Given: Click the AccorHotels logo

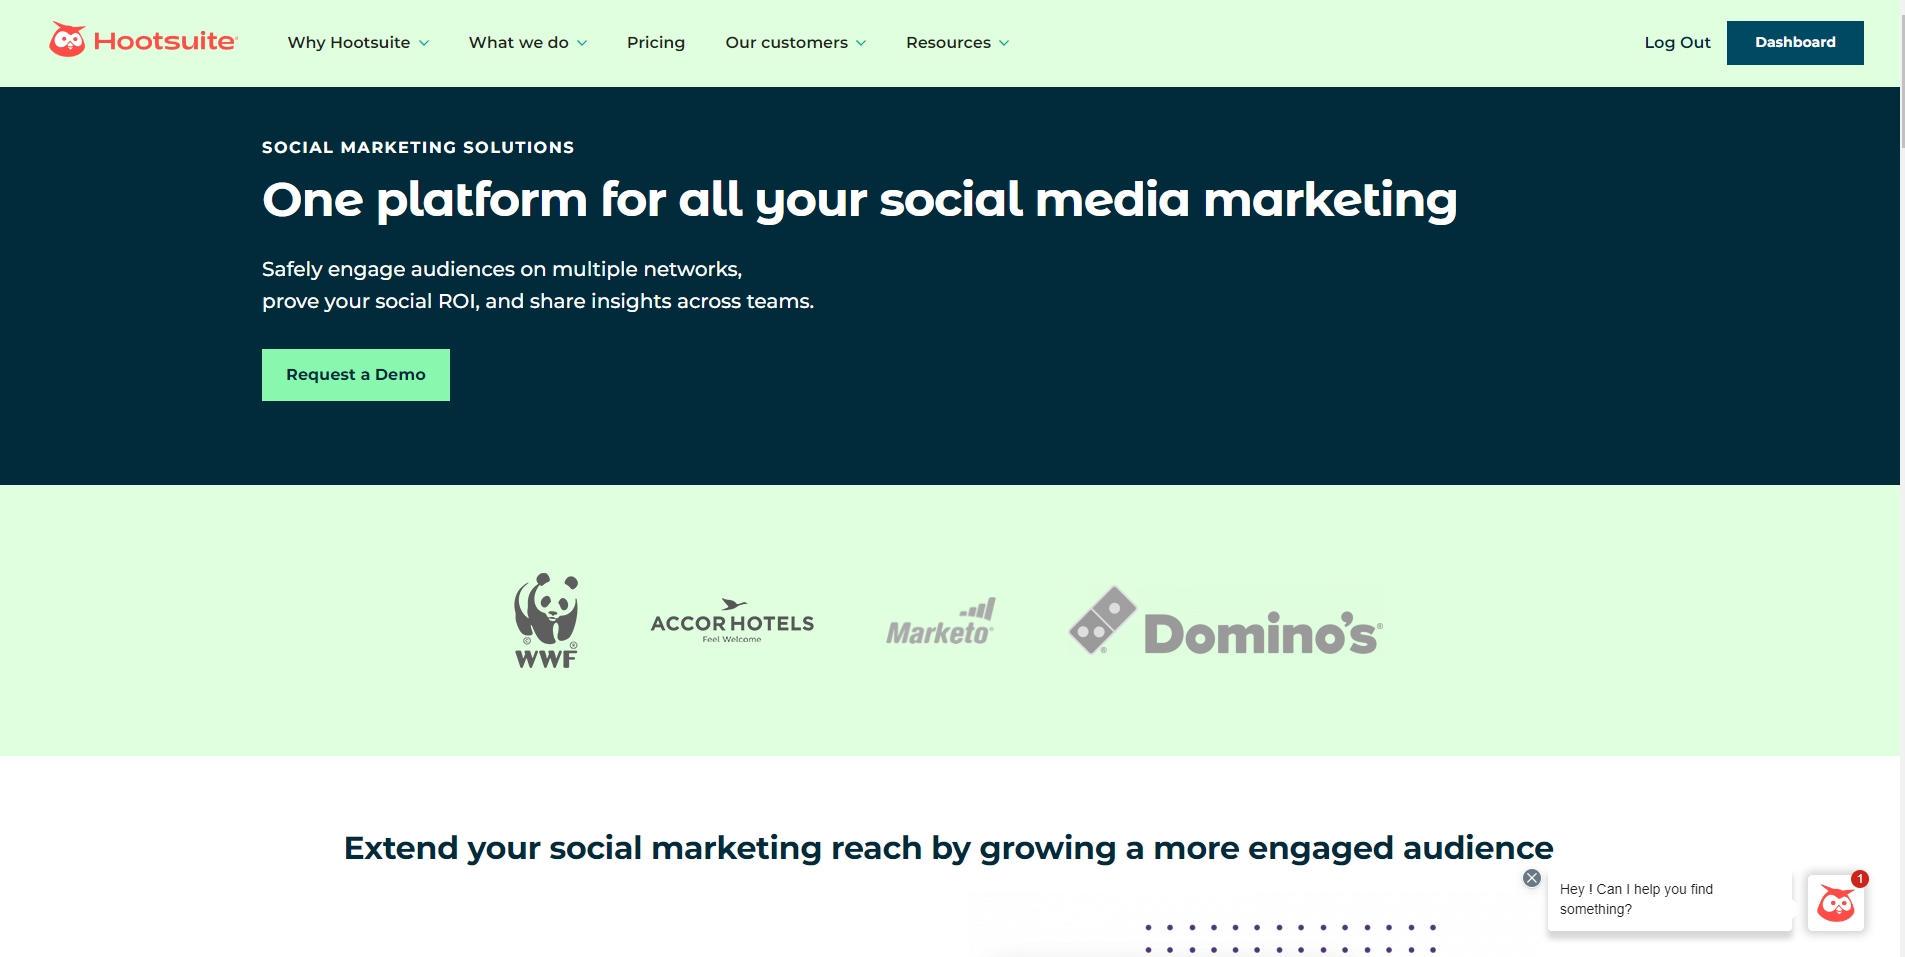Looking at the screenshot, I should pos(732,621).
